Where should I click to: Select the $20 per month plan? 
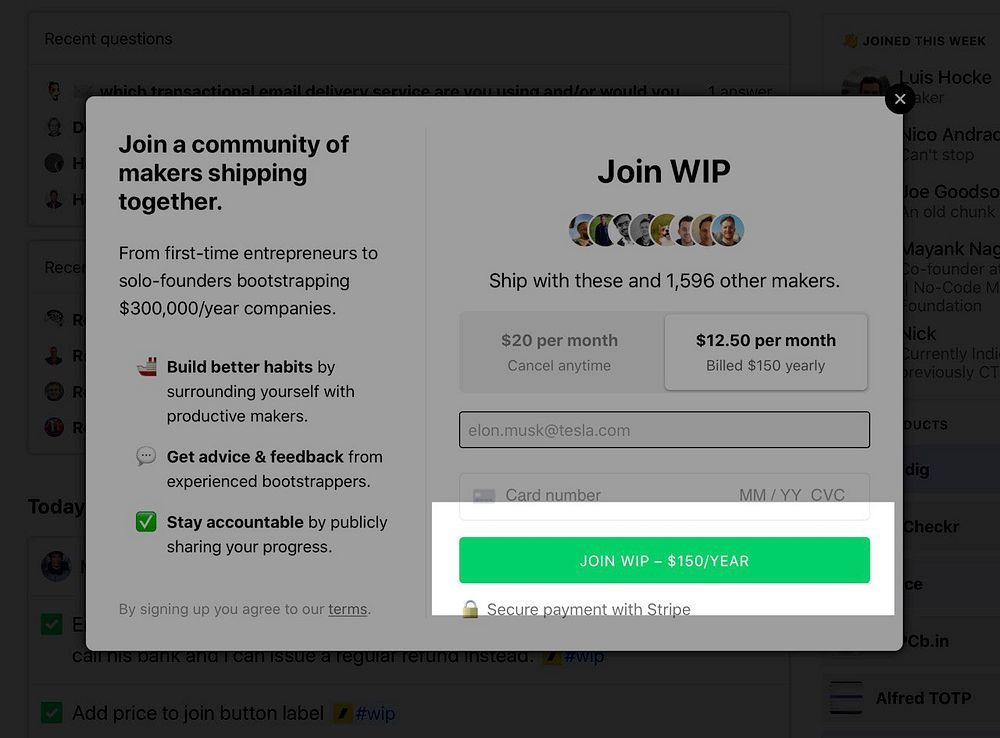tap(559, 352)
